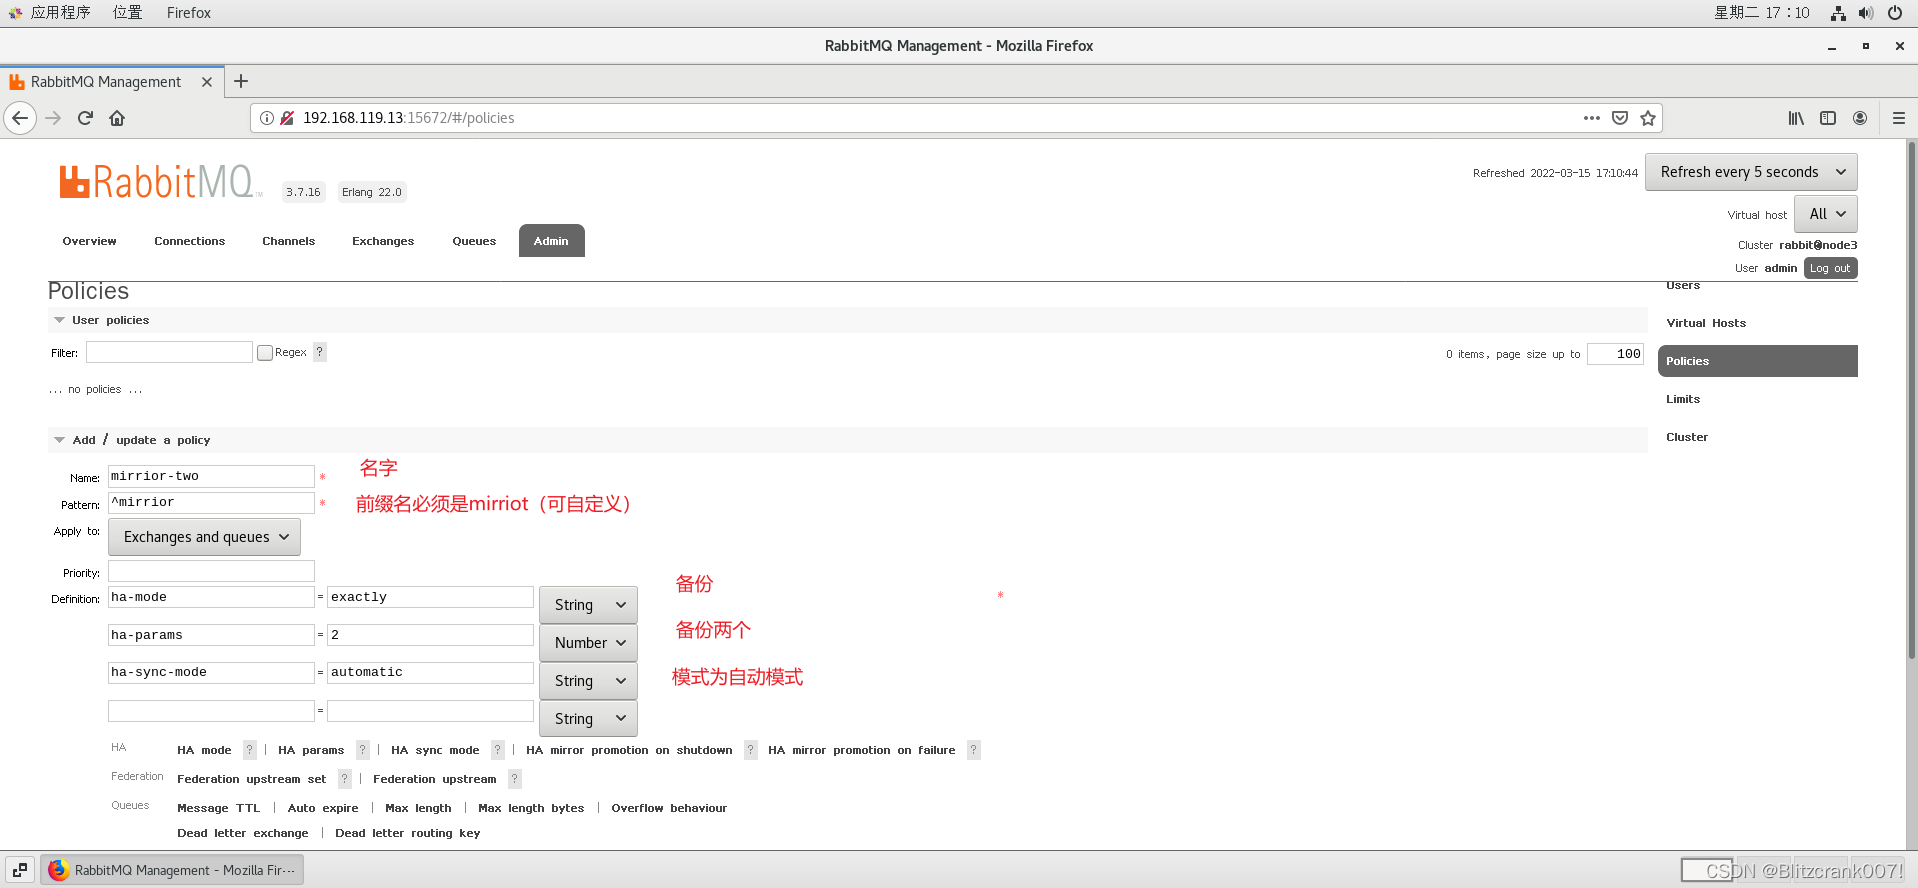
Task: Click the show desktop icon in taskbar
Action: point(20,870)
